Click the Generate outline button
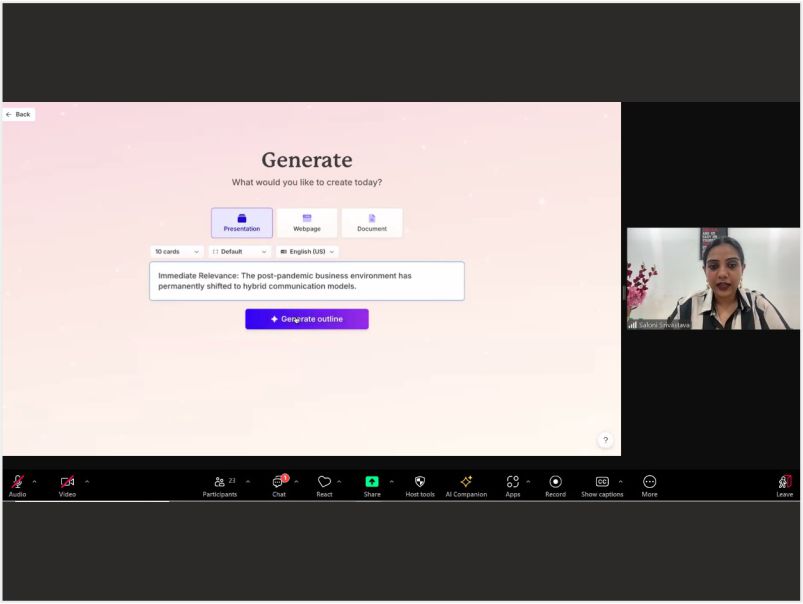803x604 pixels. tap(307, 319)
